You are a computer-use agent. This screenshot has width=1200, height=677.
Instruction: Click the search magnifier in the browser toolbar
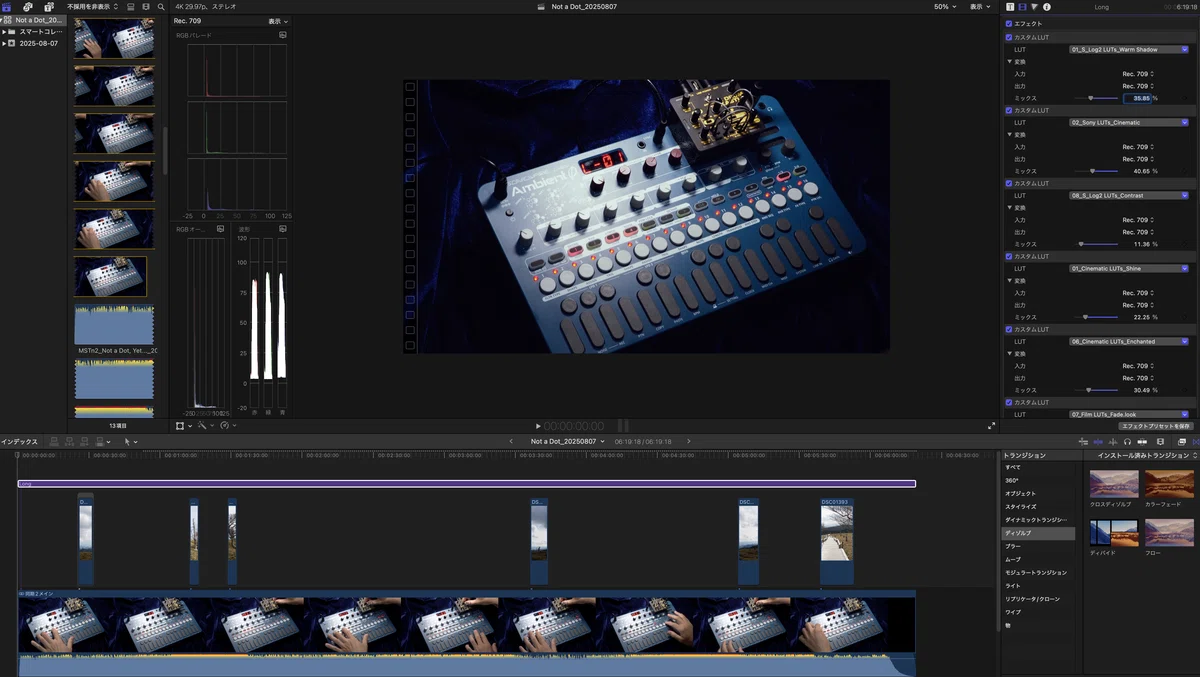161,7
